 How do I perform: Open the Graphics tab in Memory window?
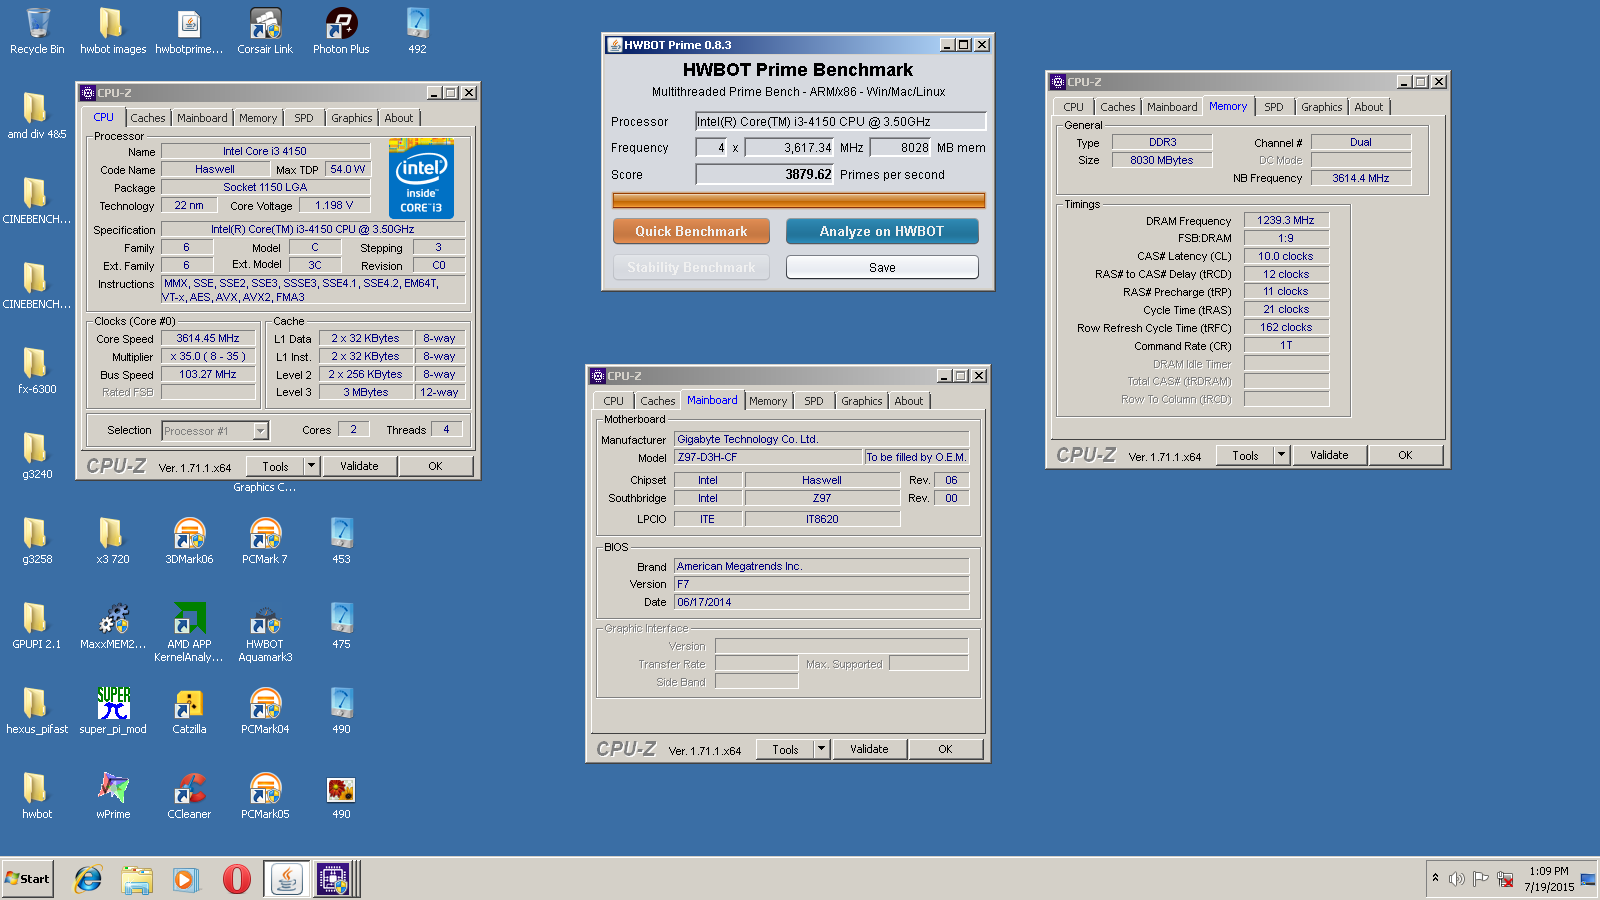(1322, 107)
